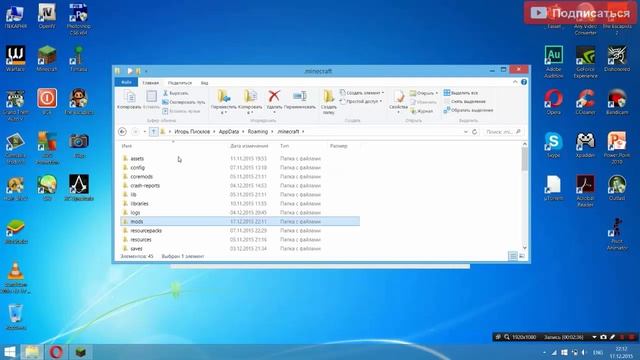Click Игорь Писклов in the breadcrumb
The image size is (640, 360).
click(x=192, y=131)
